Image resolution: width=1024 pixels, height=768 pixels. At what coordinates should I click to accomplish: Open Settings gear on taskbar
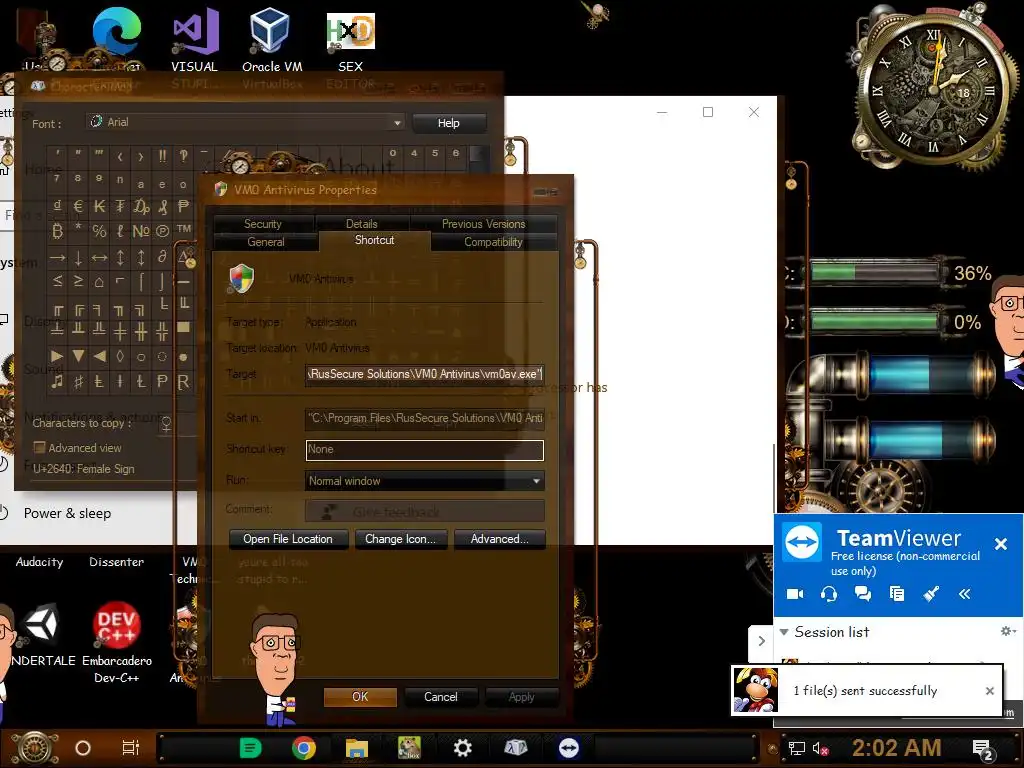pyautogui.click(x=462, y=748)
